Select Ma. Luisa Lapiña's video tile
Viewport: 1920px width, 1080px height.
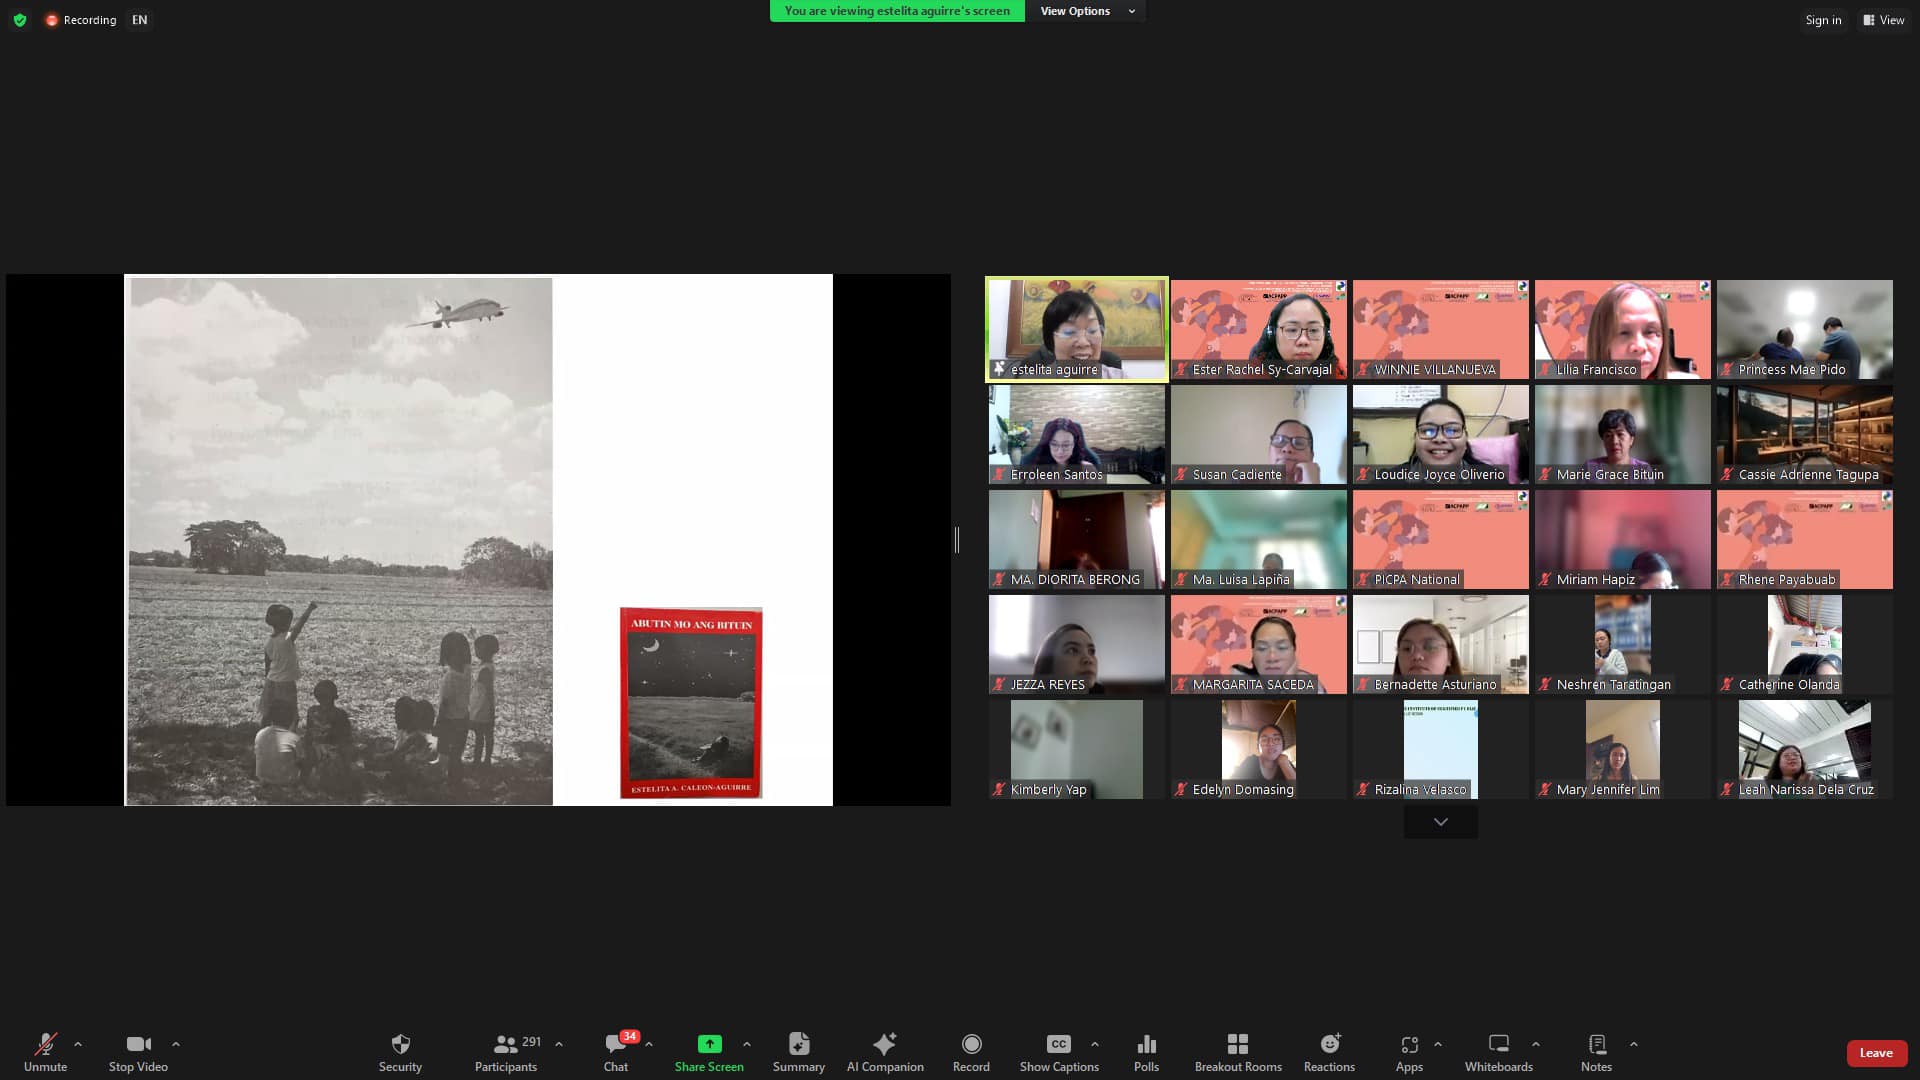pyautogui.click(x=1258, y=539)
